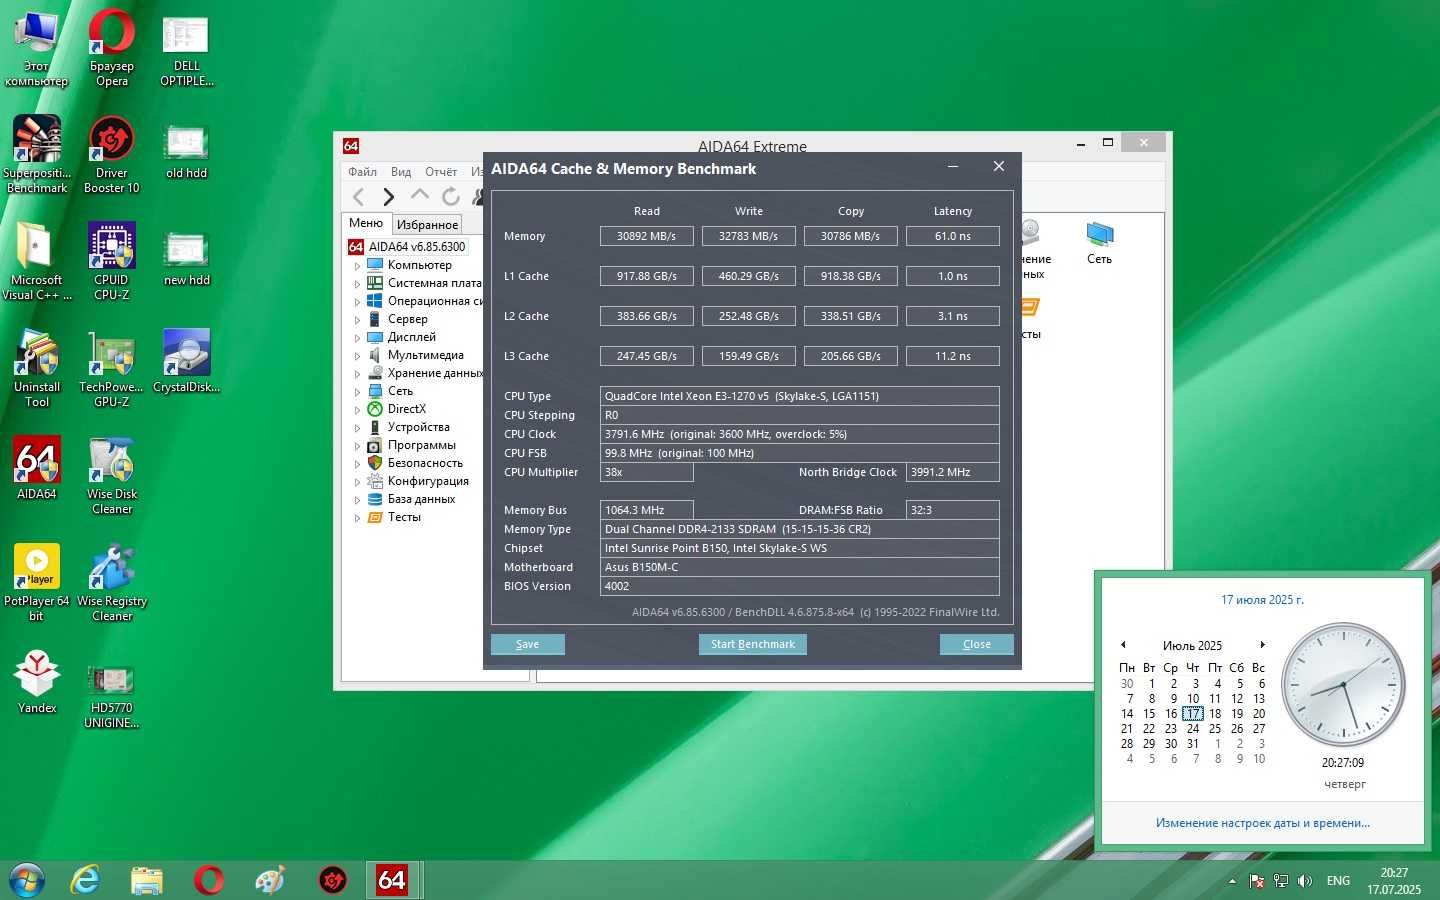The image size is (1440, 900).
Task: Open the 'Отчет' menu in AIDA64
Action: pyautogui.click(x=440, y=172)
